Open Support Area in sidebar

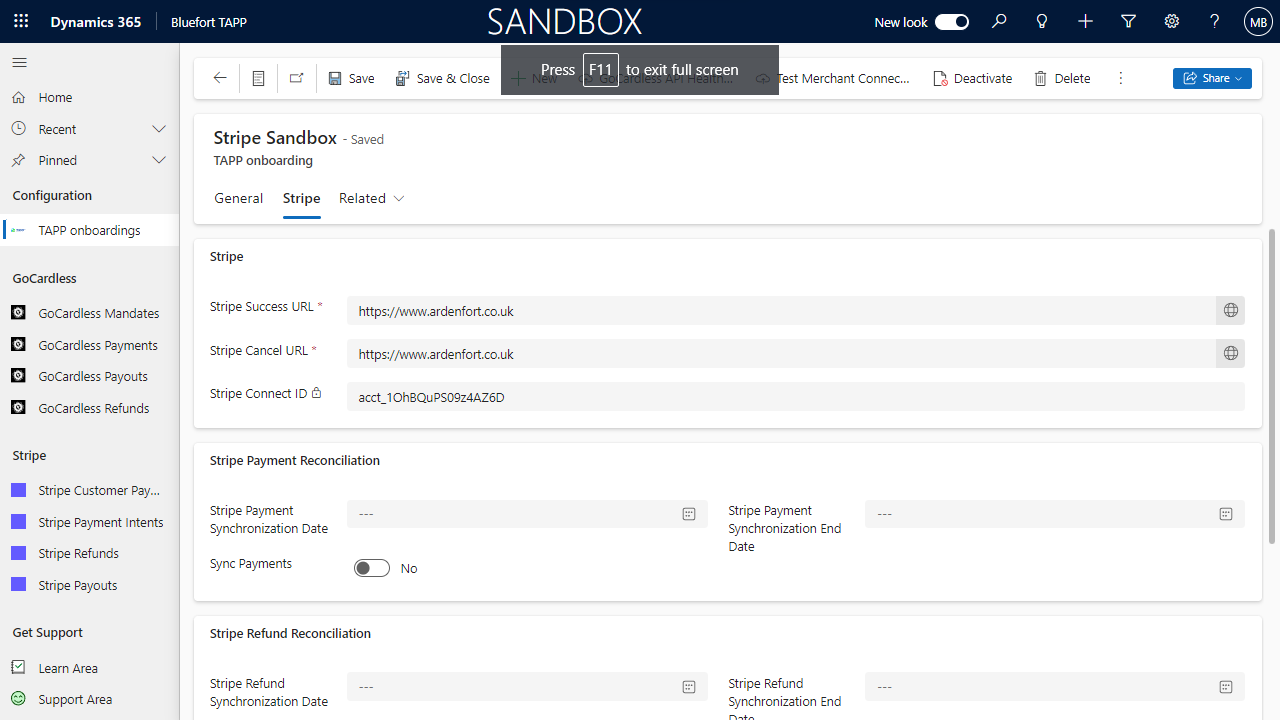pos(90,699)
